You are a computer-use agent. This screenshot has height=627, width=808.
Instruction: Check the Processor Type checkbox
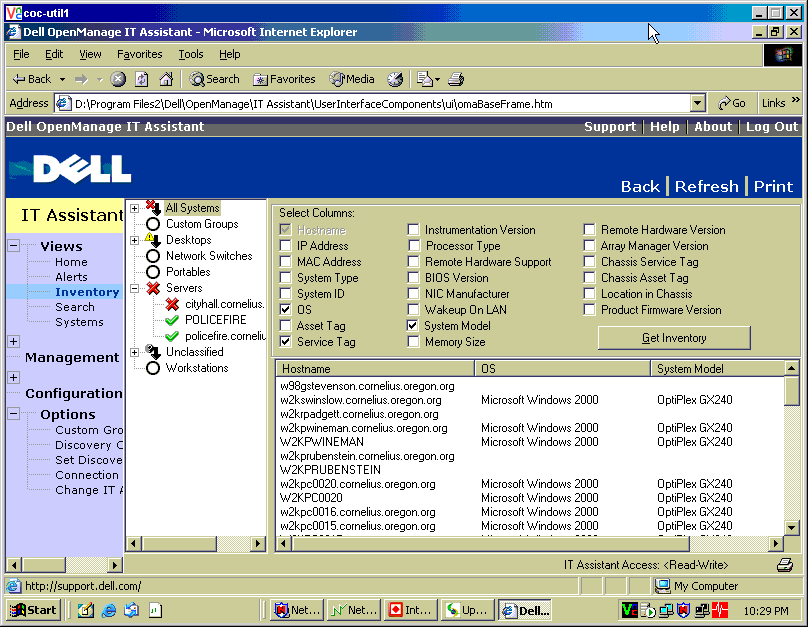[414, 246]
